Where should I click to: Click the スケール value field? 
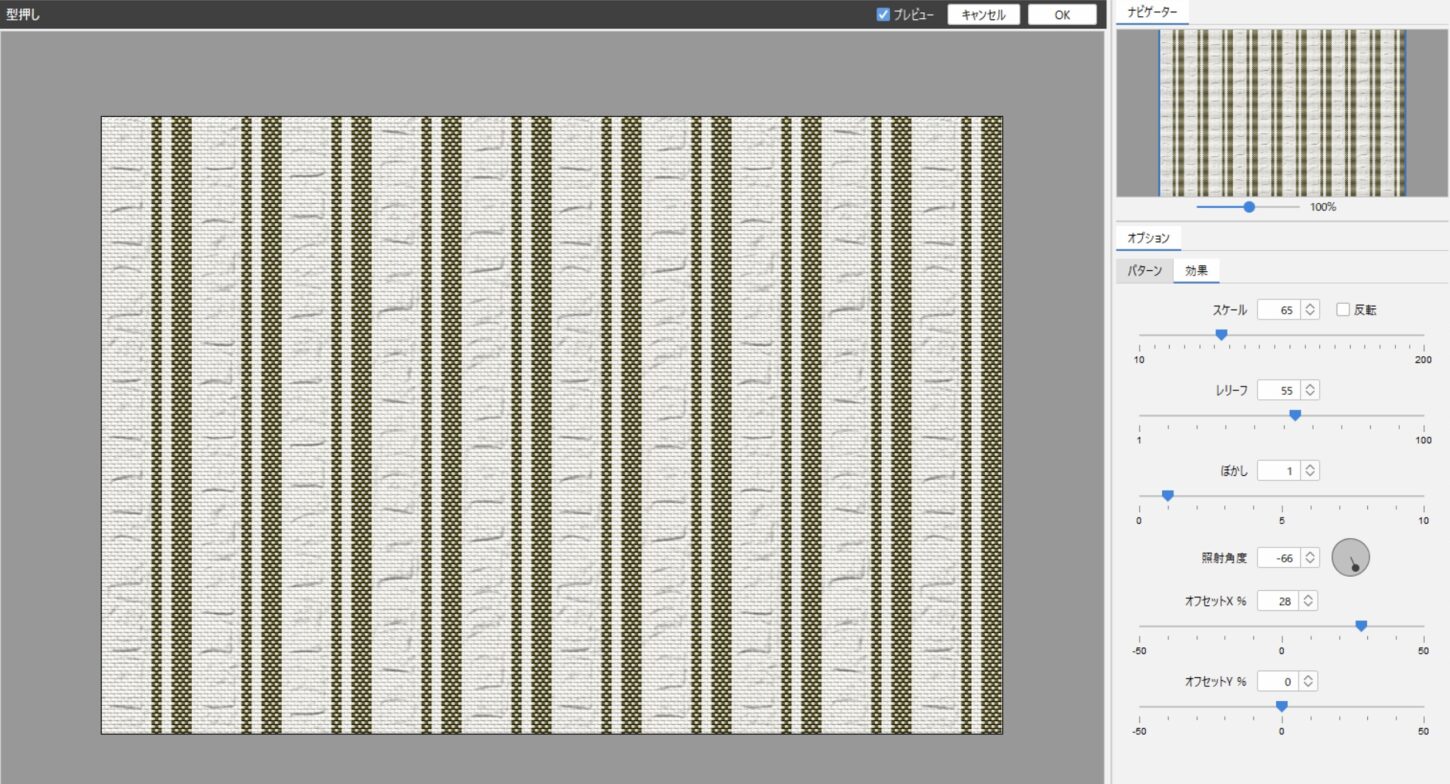[1279, 310]
